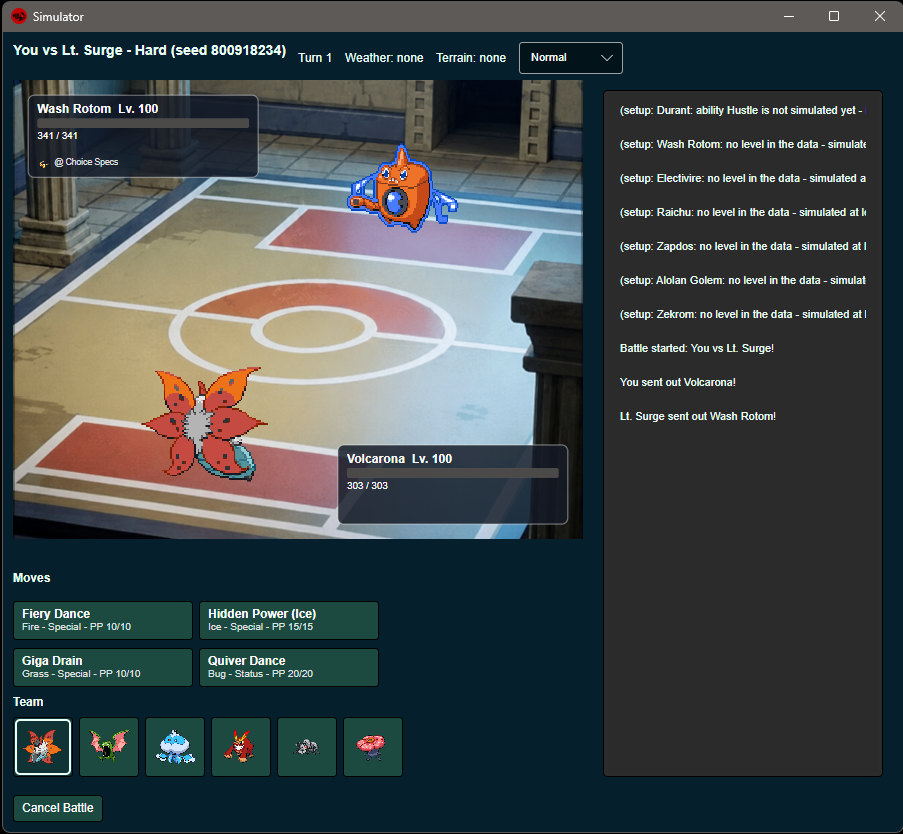
Task: Click the Wash Rotom Lv. 100 name
Action: [x=98, y=108]
